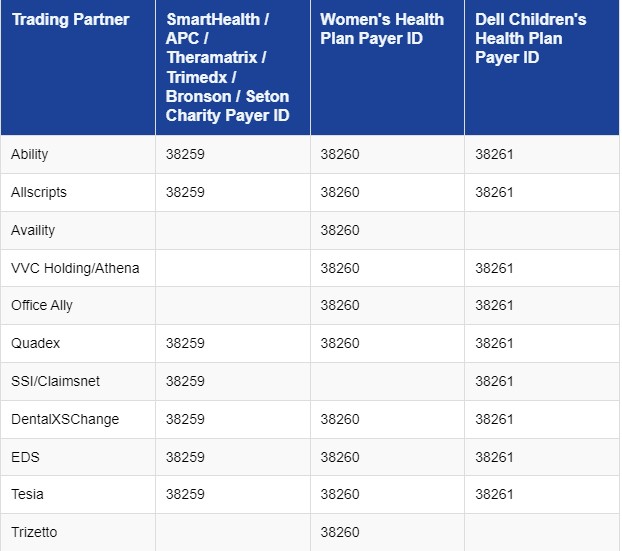Select payer ID 38260 in Trizetto row
This screenshot has height=551, width=622.
[x=340, y=532]
